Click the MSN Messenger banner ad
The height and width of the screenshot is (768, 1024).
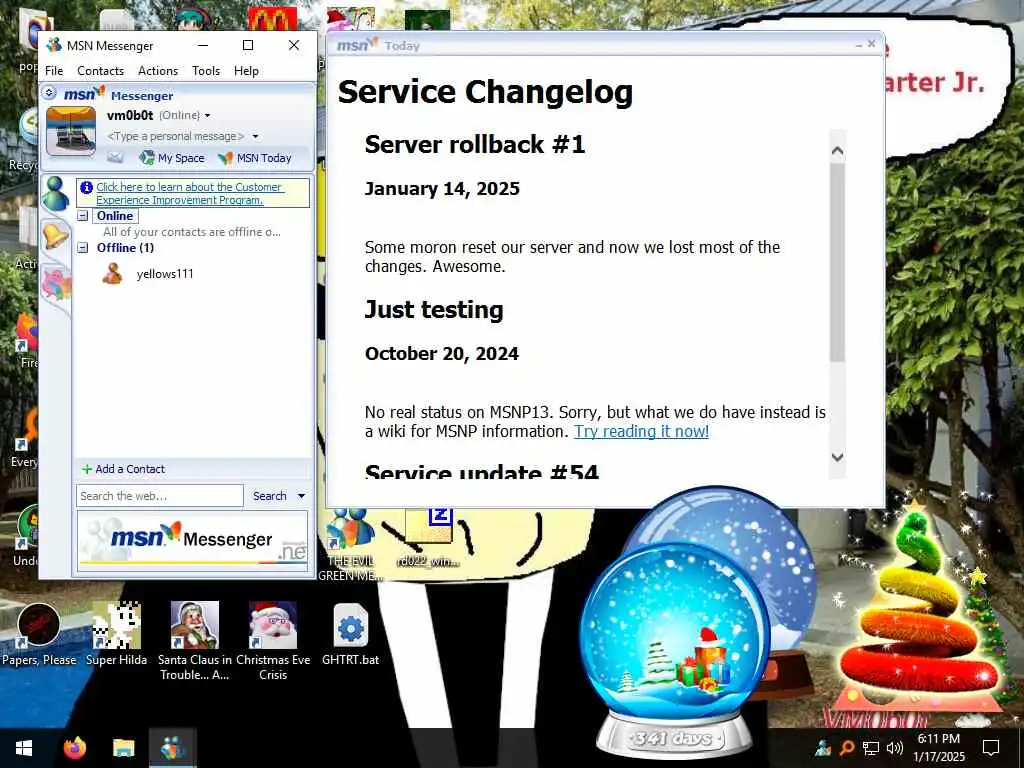point(193,541)
